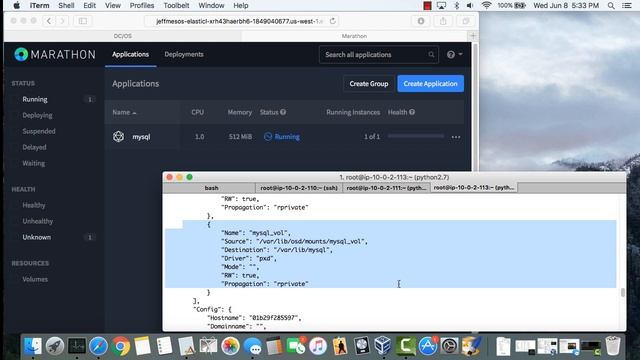Go back in Safari browser
The width and height of the screenshot is (640, 360).
tap(49, 21)
